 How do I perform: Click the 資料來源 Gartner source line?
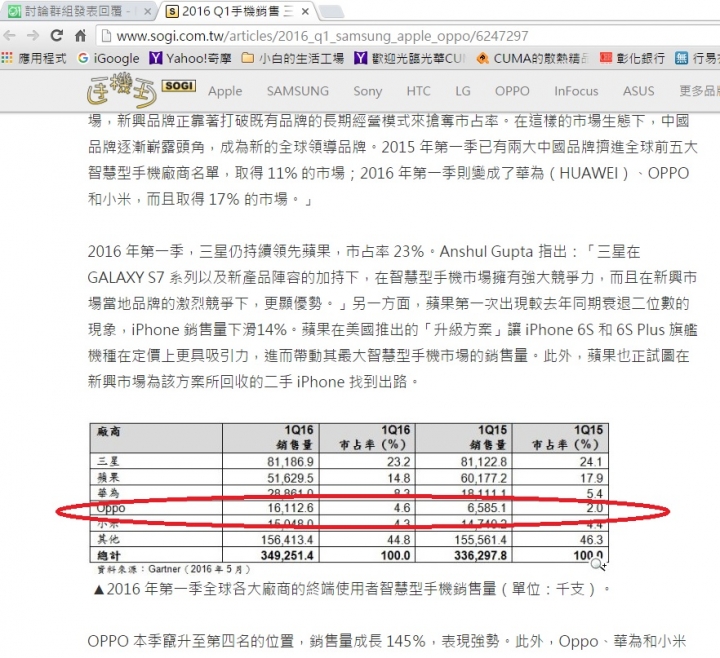point(174,569)
